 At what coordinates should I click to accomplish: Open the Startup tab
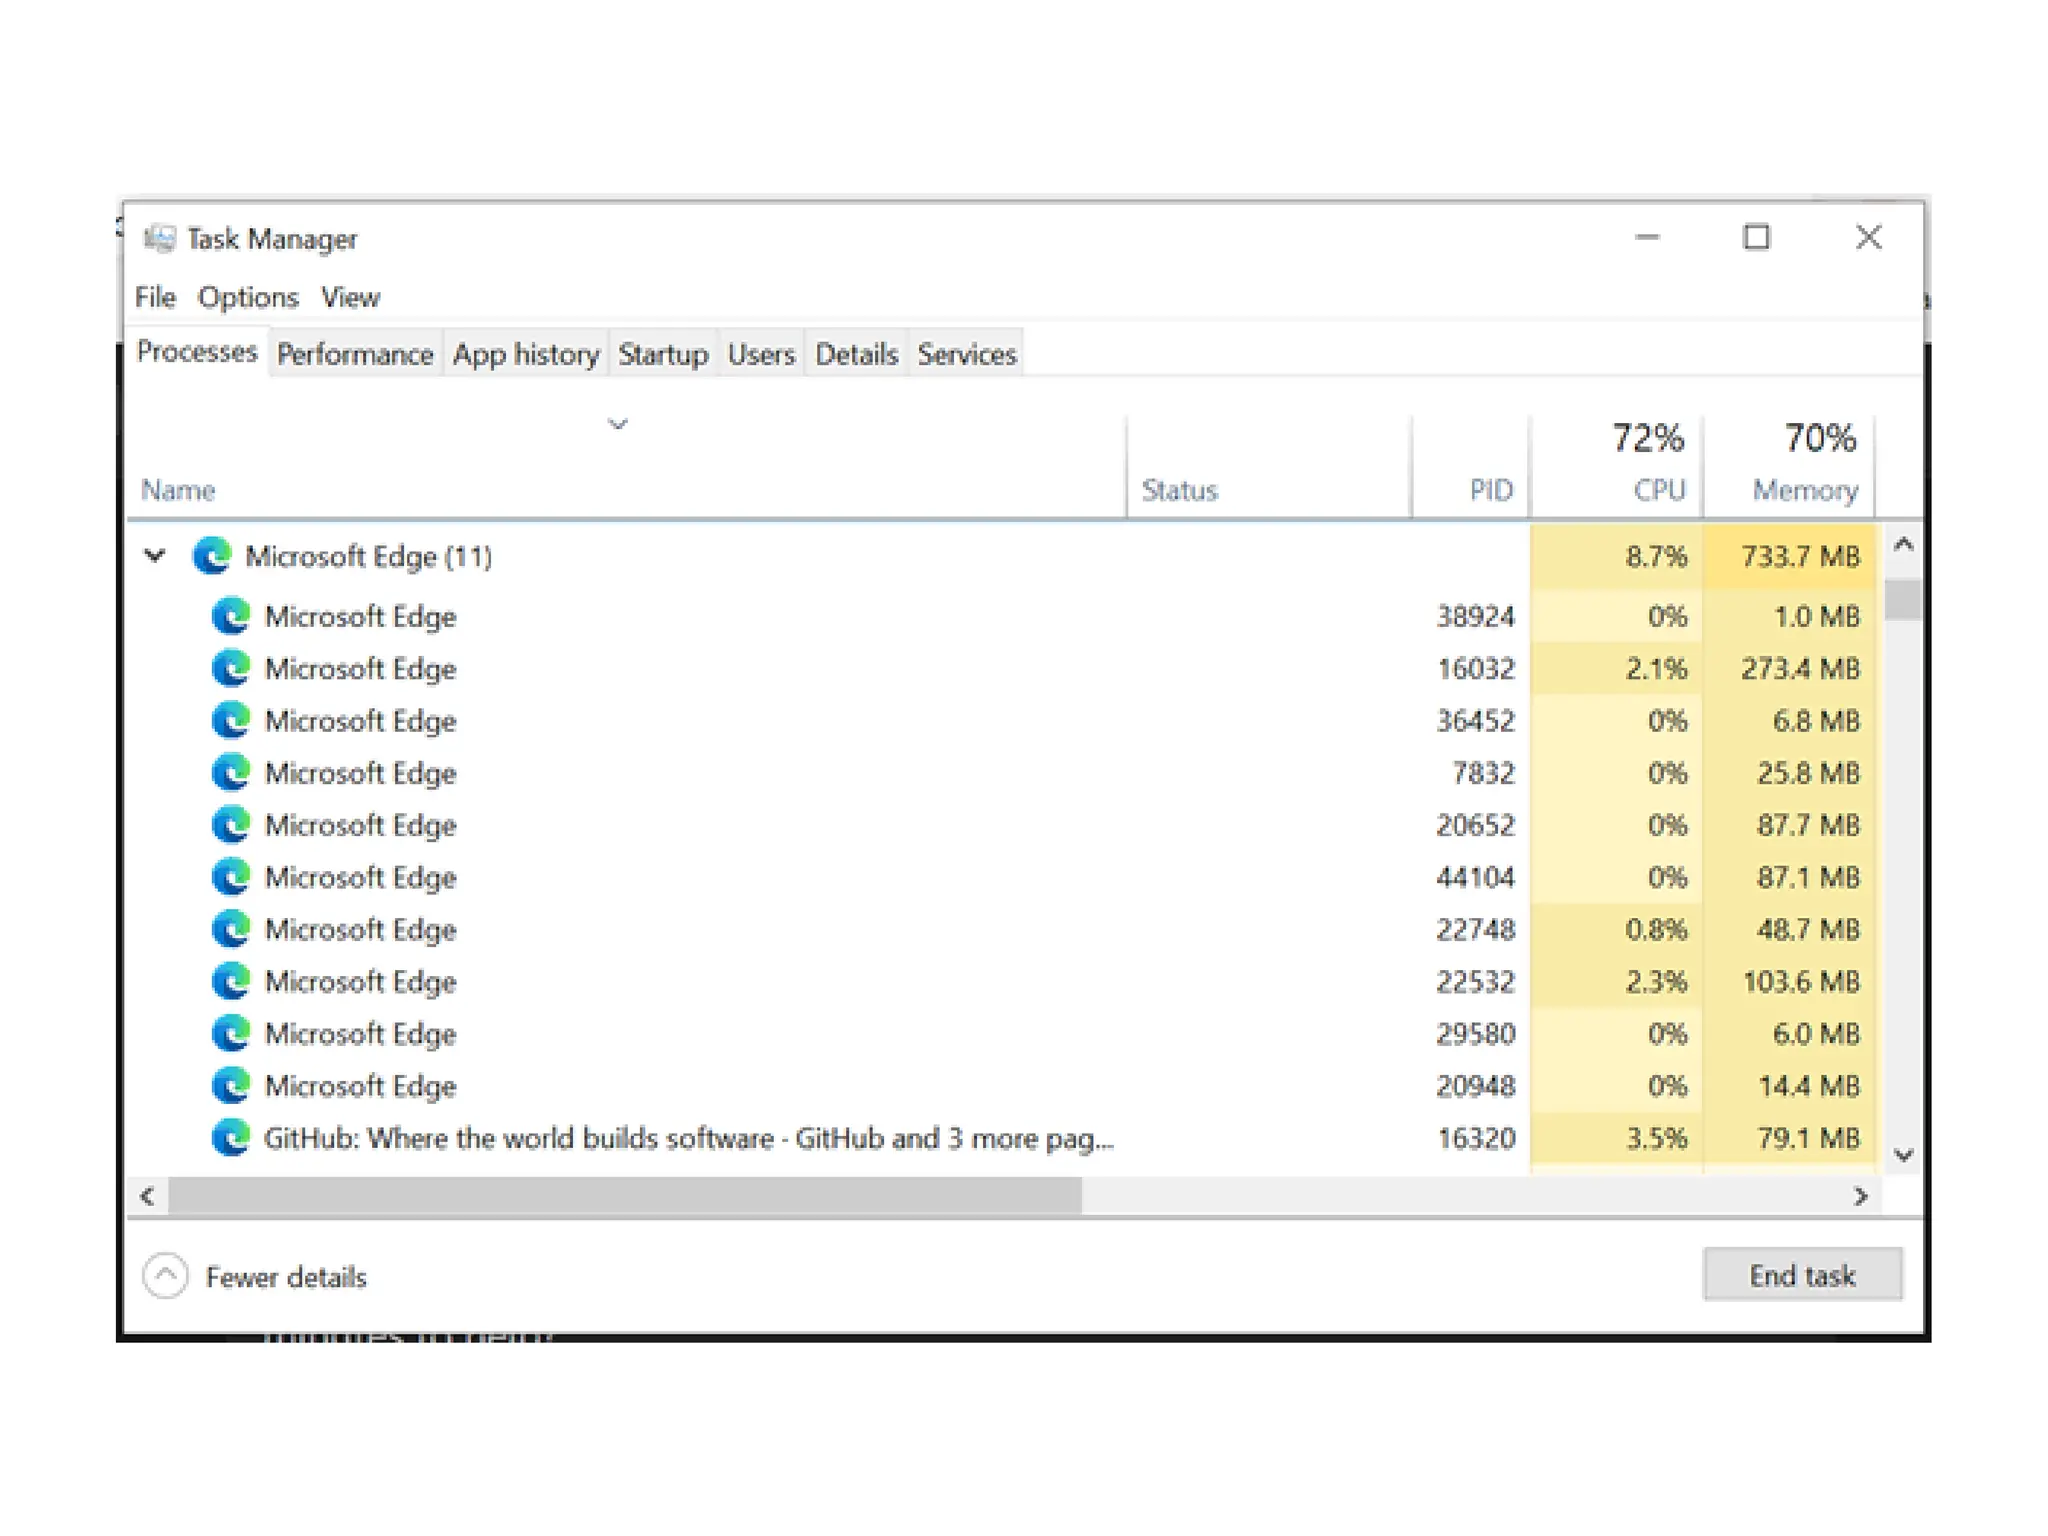pyautogui.click(x=662, y=354)
